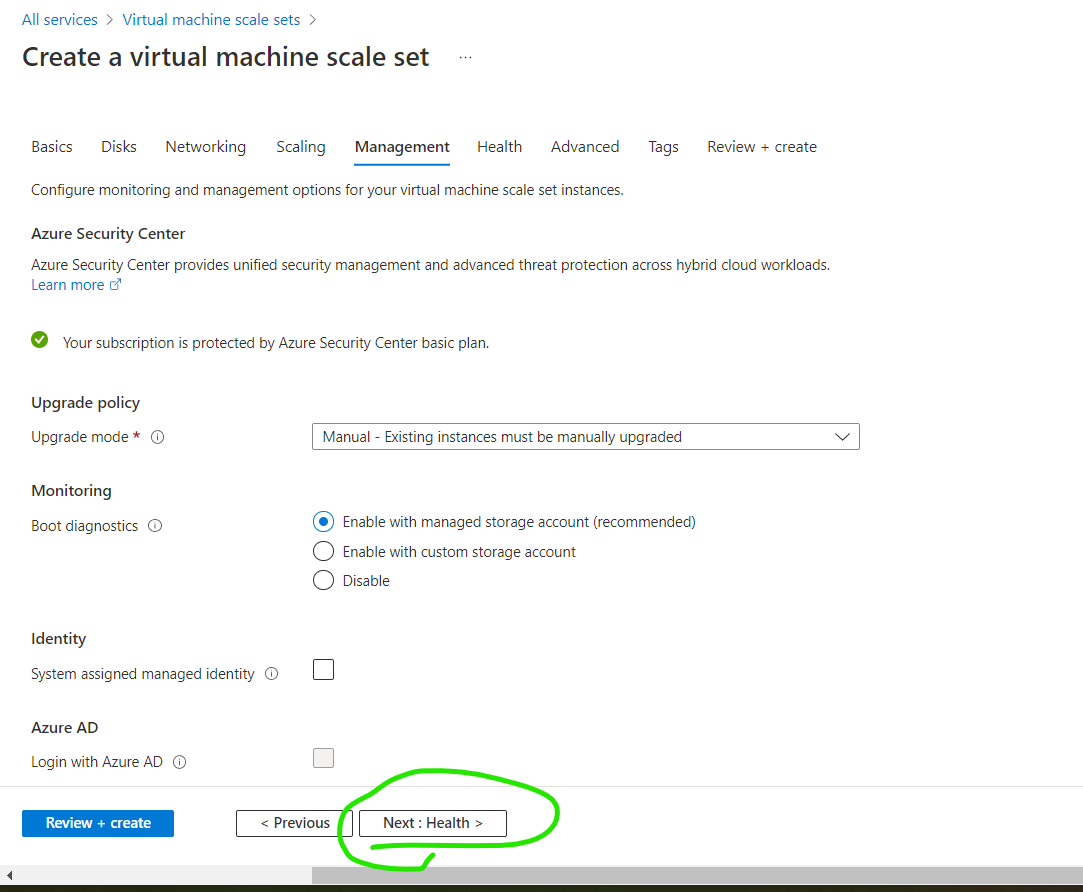
Task: Open the Management tab
Action: coord(402,147)
